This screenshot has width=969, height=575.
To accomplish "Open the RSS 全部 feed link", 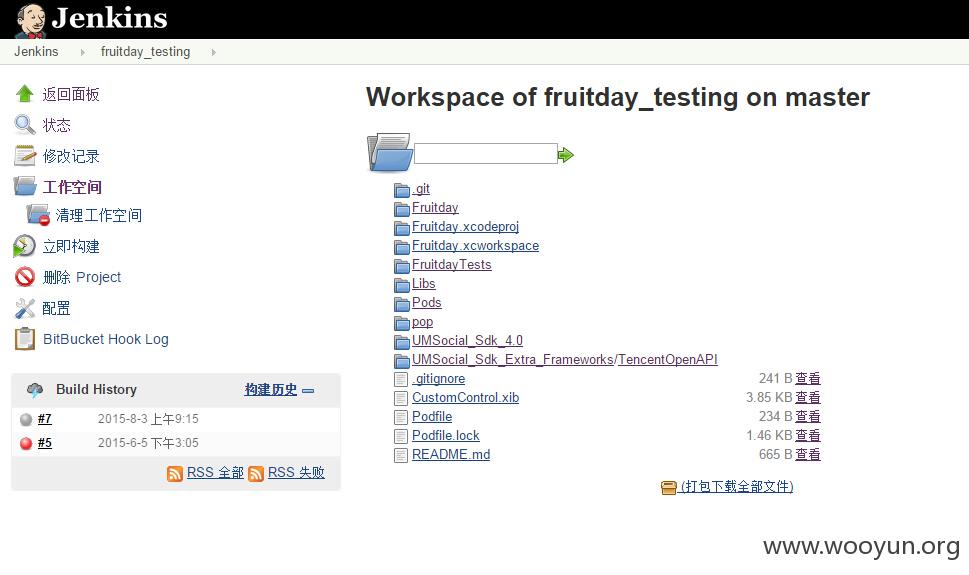I will tap(216, 472).
